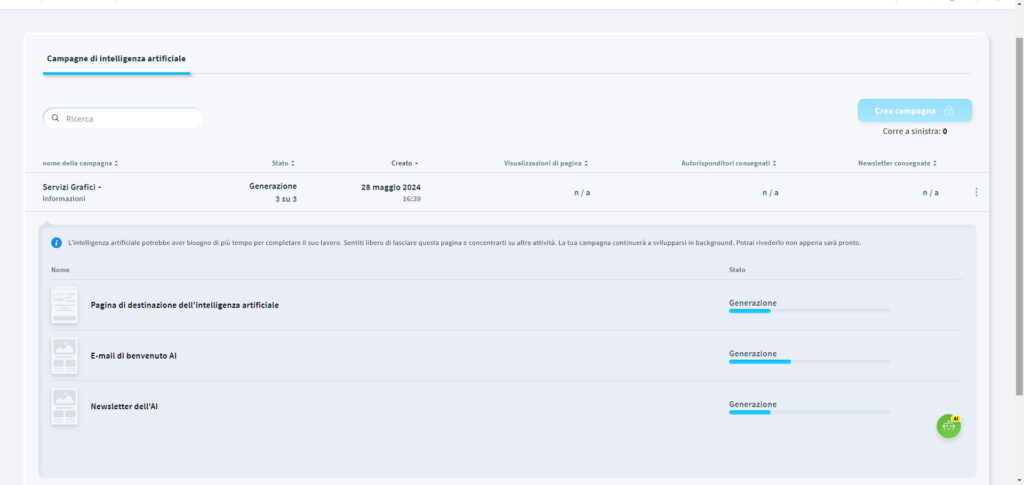This screenshot has width=1024, height=485.
Task: Sort by Newsletter consegnate column
Action: (897, 163)
